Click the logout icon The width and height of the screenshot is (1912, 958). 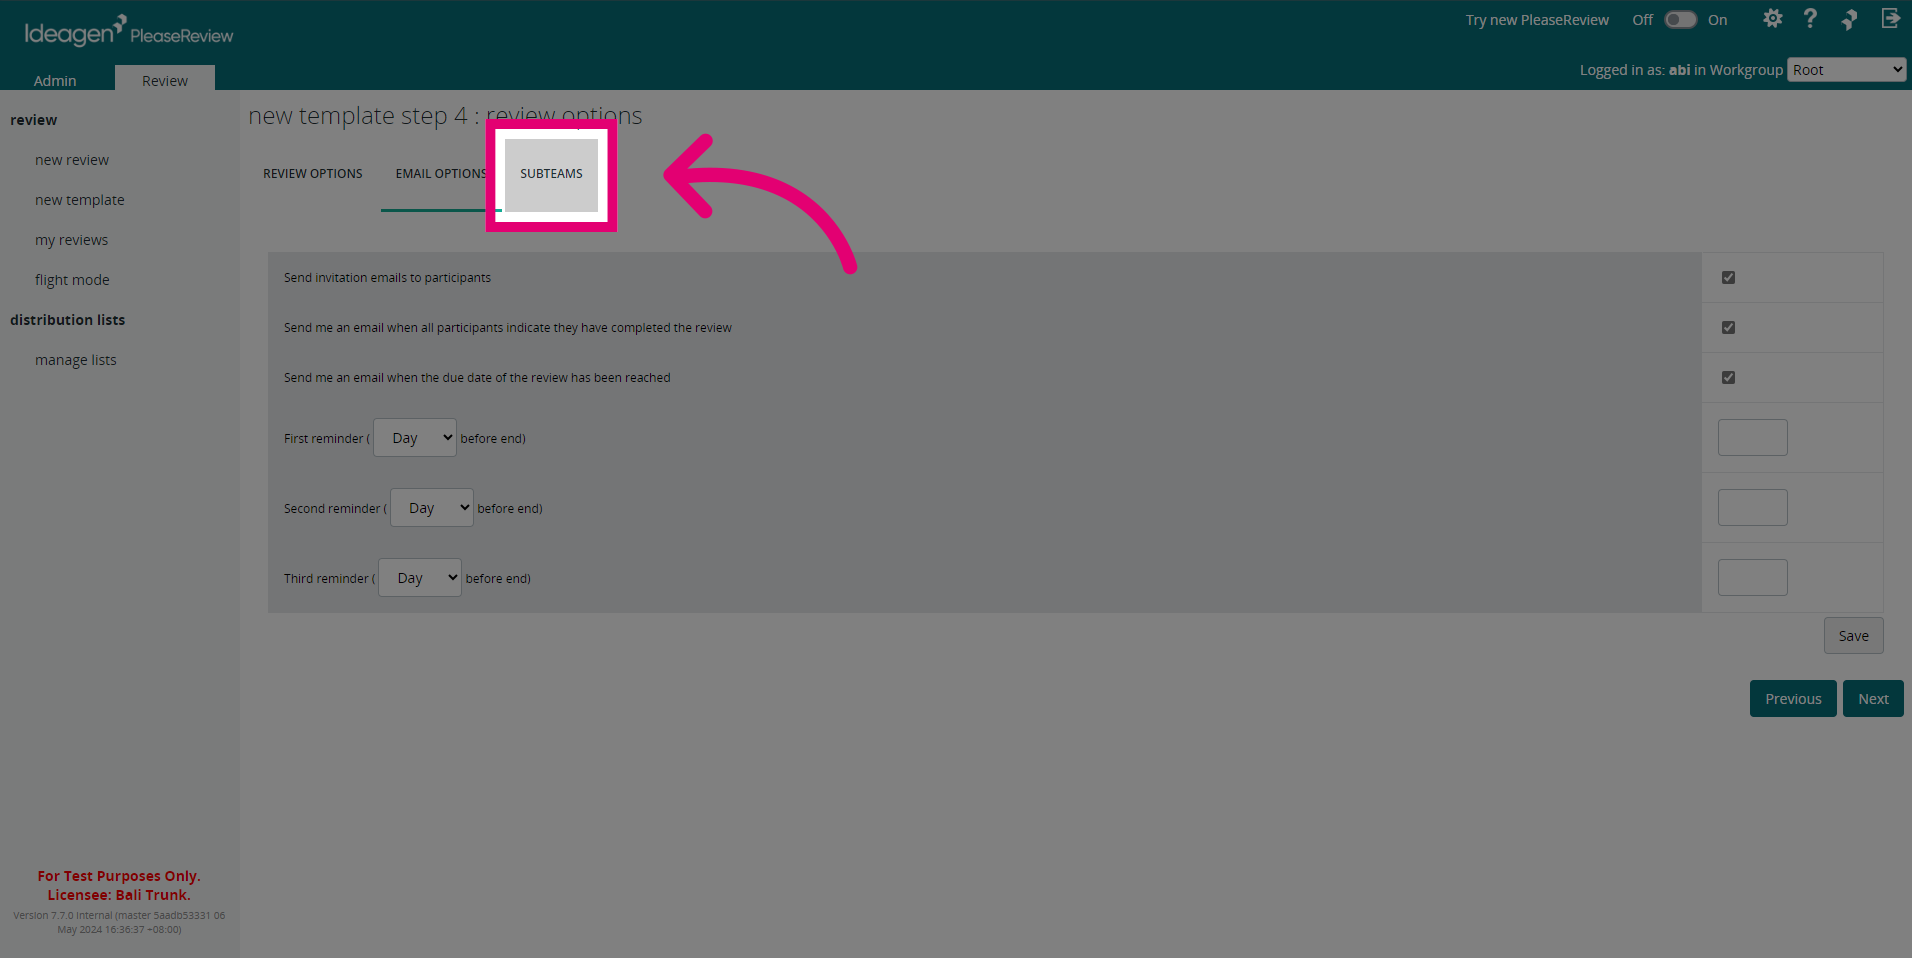click(1890, 18)
